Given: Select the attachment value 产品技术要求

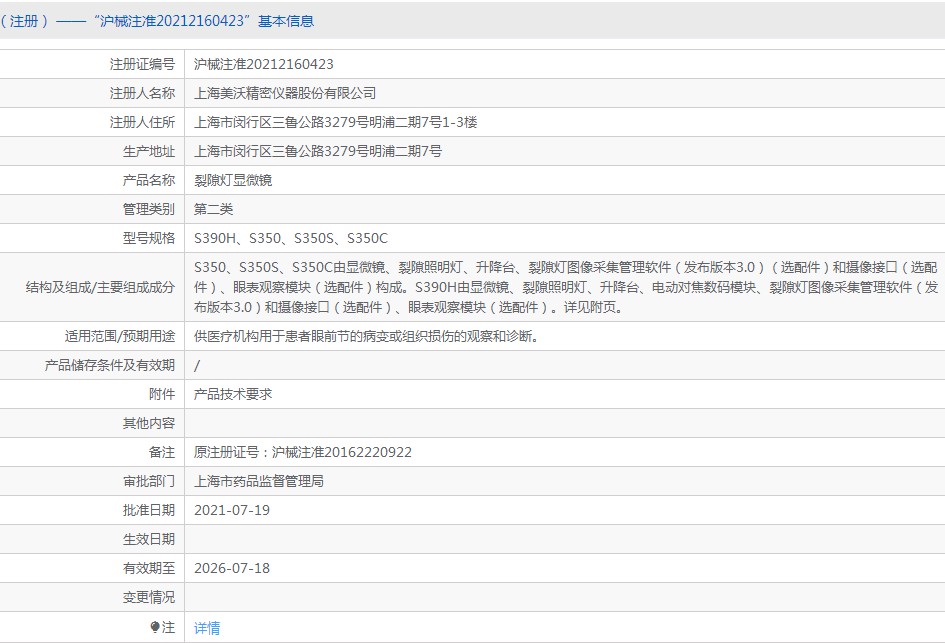Looking at the screenshot, I should pyautogui.click(x=233, y=394).
